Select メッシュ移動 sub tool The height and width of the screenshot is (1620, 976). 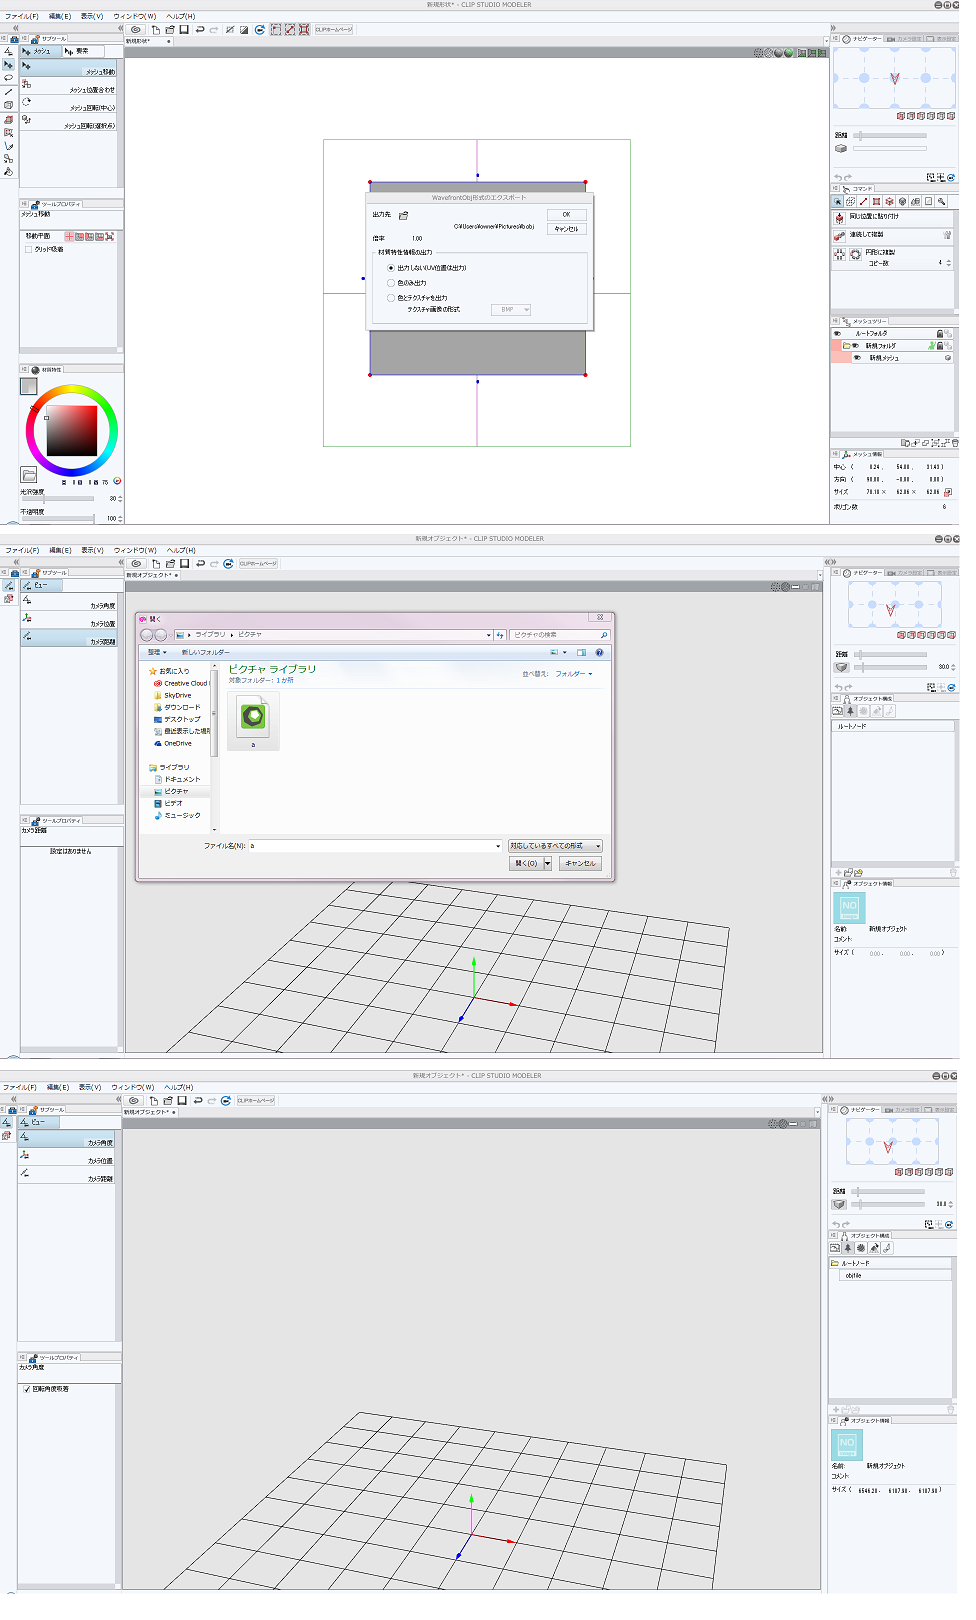(x=68, y=68)
